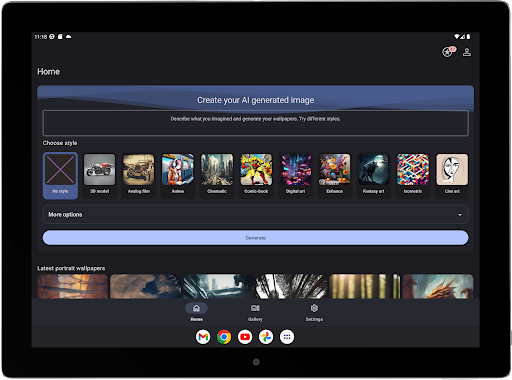512x380 pixels.
Task: Focus the image description input field
Action: pyautogui.click(x=255, y=123)
